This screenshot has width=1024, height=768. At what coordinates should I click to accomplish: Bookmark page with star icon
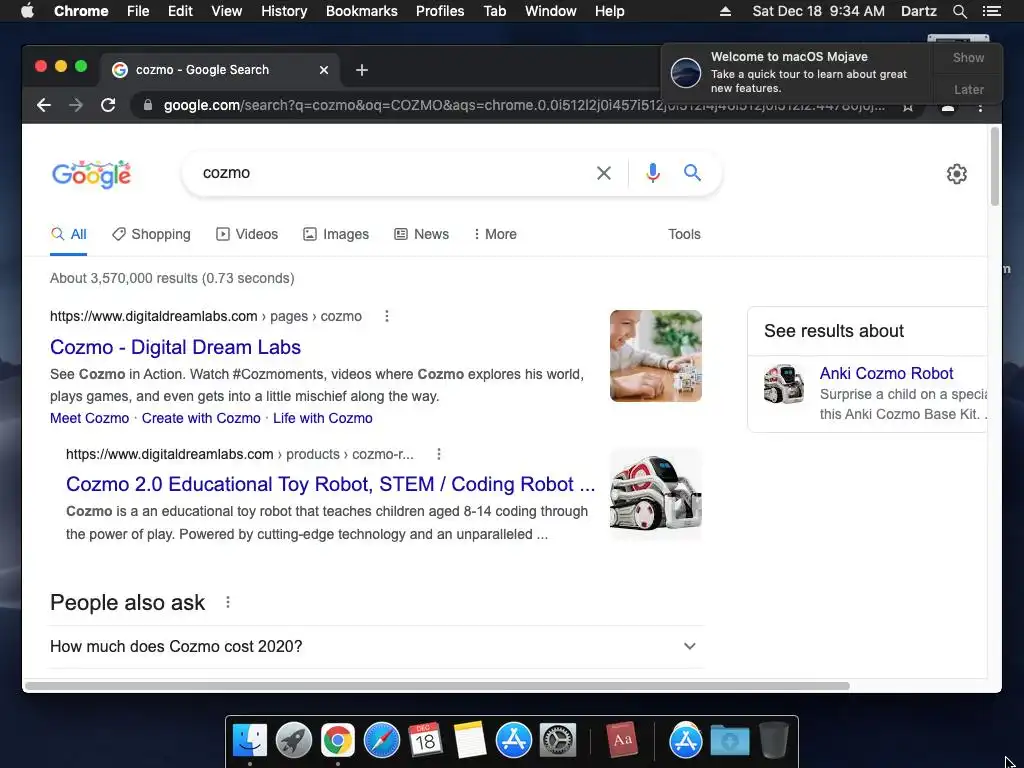point(908,107)
